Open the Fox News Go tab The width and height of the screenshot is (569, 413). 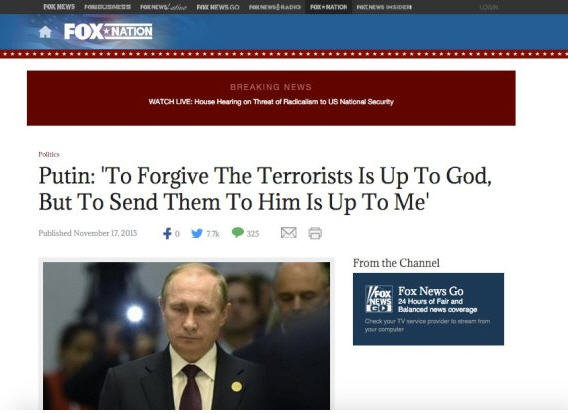218,7
